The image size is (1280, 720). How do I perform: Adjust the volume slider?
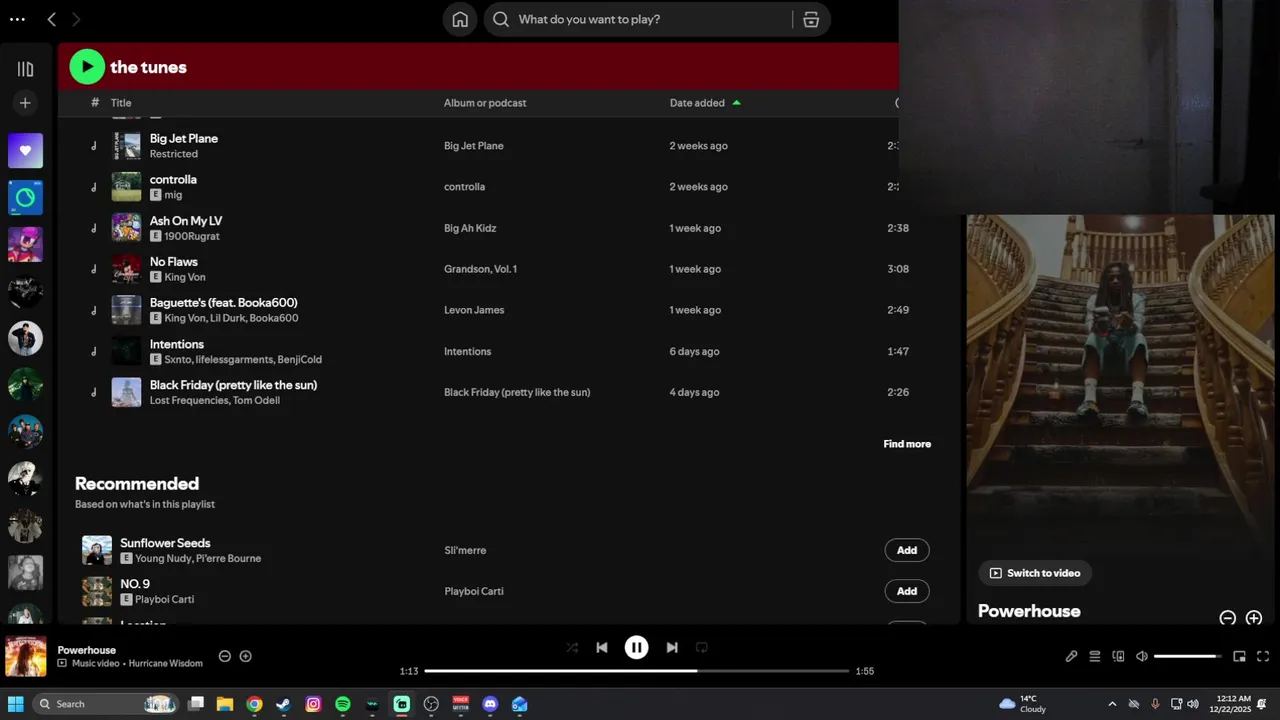1188,656
